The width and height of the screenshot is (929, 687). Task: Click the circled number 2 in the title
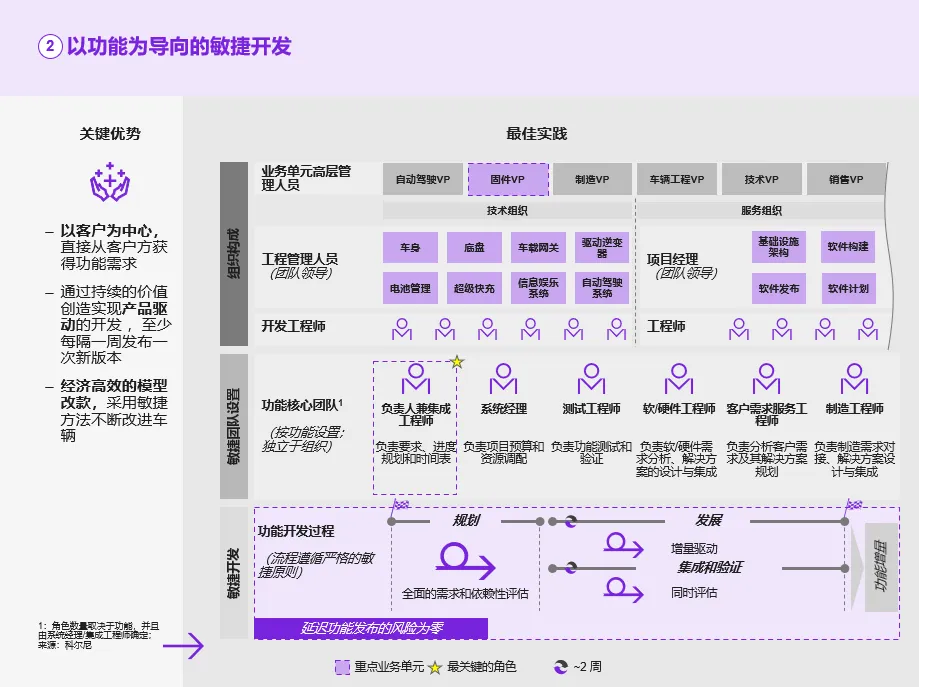pyautogui.click(x=50, y=47)
